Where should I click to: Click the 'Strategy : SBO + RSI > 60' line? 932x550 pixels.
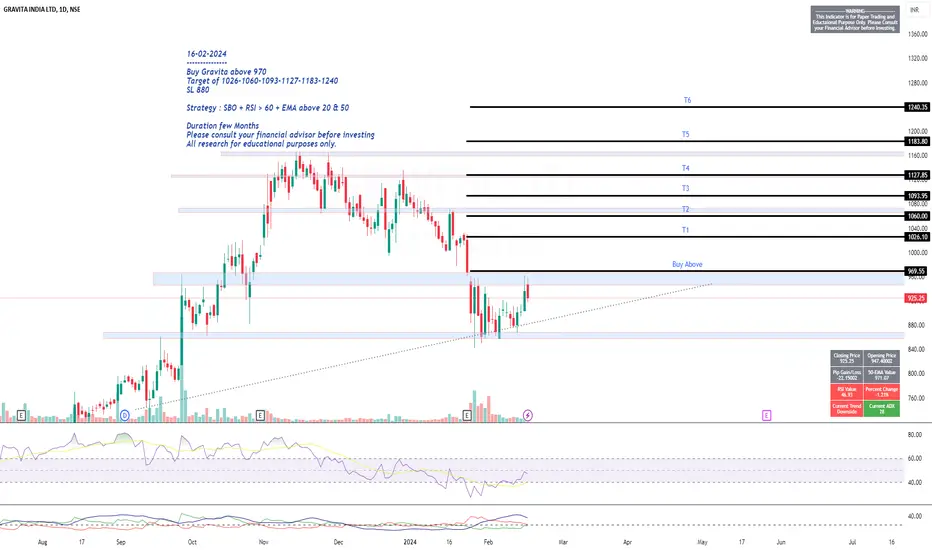[268, 108]
